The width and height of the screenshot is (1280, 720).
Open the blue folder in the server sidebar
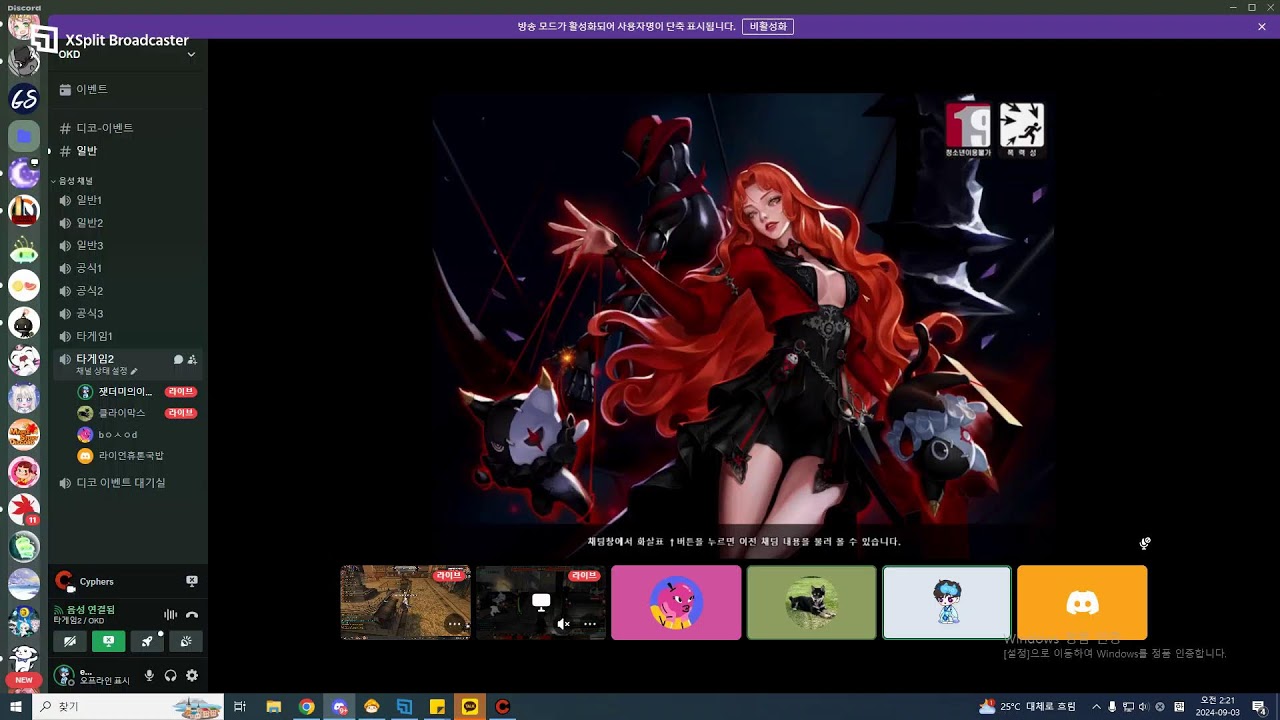(x=24, y=135)
